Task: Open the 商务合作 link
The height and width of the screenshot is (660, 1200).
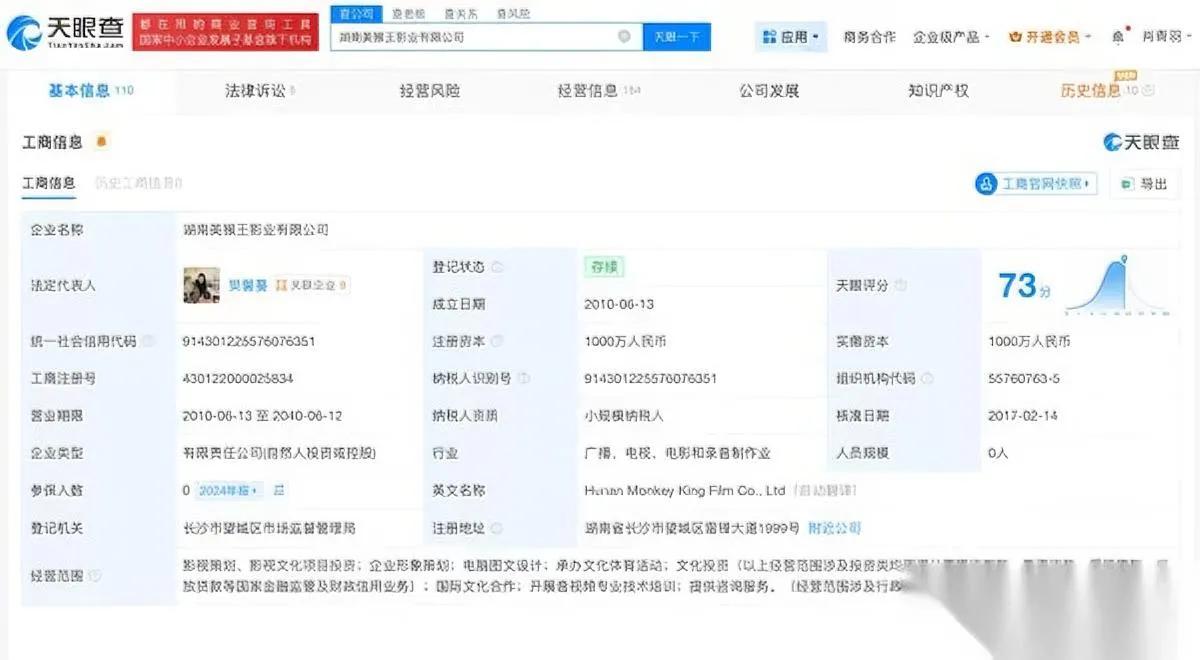Action: [869, 37]
